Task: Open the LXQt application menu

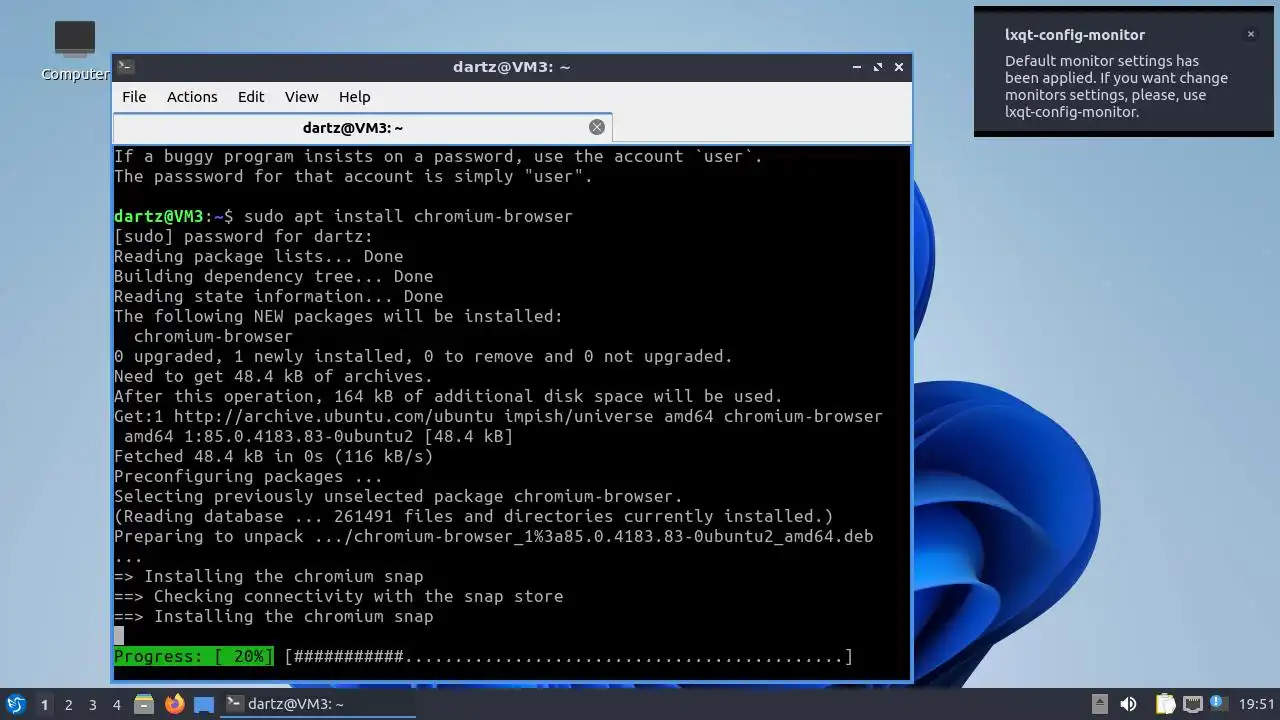Action: [x=16, y=704]
